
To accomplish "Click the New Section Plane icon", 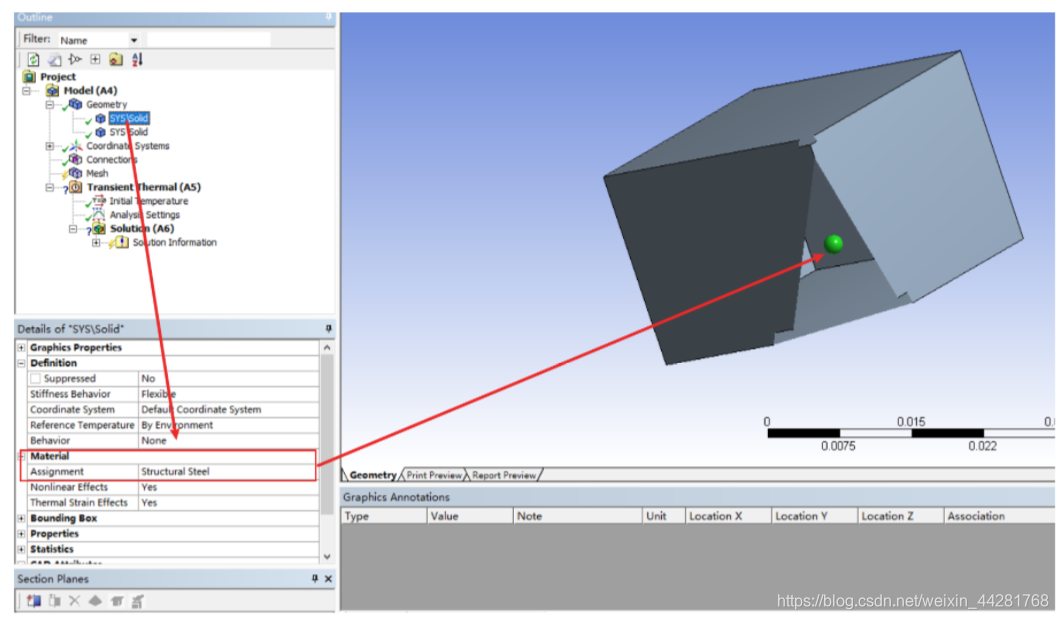I will click(x=33, y=600).
